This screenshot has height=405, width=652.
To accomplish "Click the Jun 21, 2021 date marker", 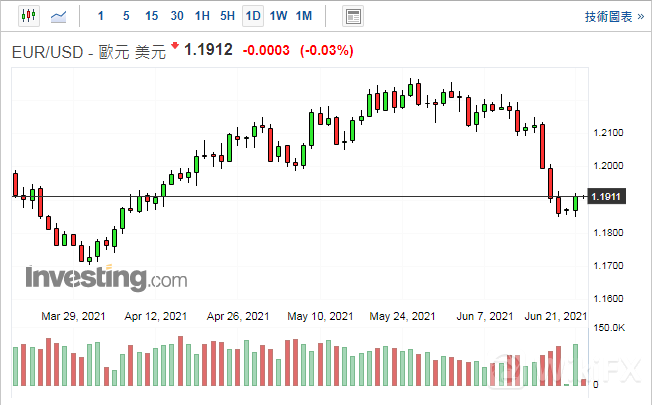I will (555, 316).
